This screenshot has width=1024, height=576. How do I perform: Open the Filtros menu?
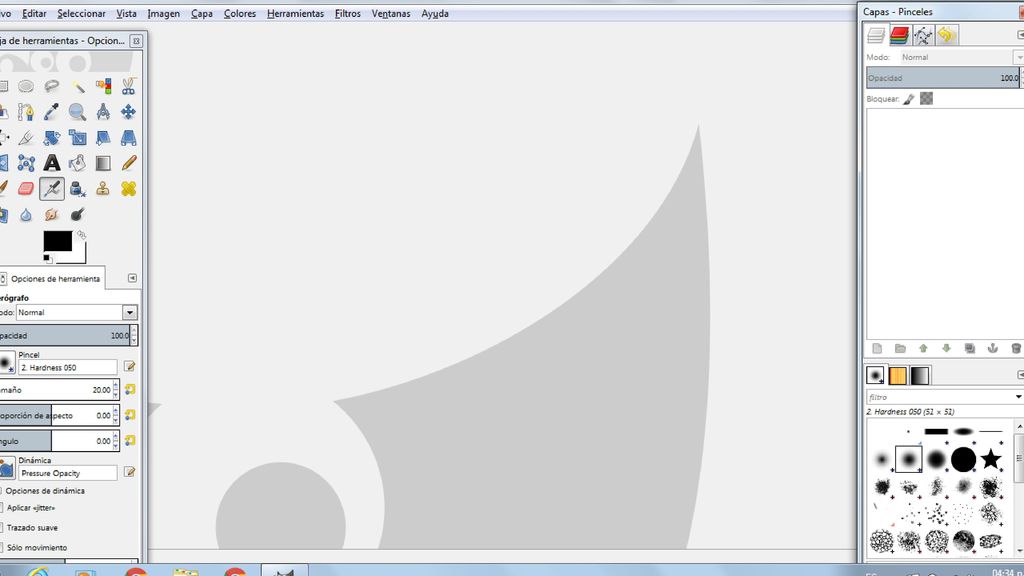tap(347, 13)
